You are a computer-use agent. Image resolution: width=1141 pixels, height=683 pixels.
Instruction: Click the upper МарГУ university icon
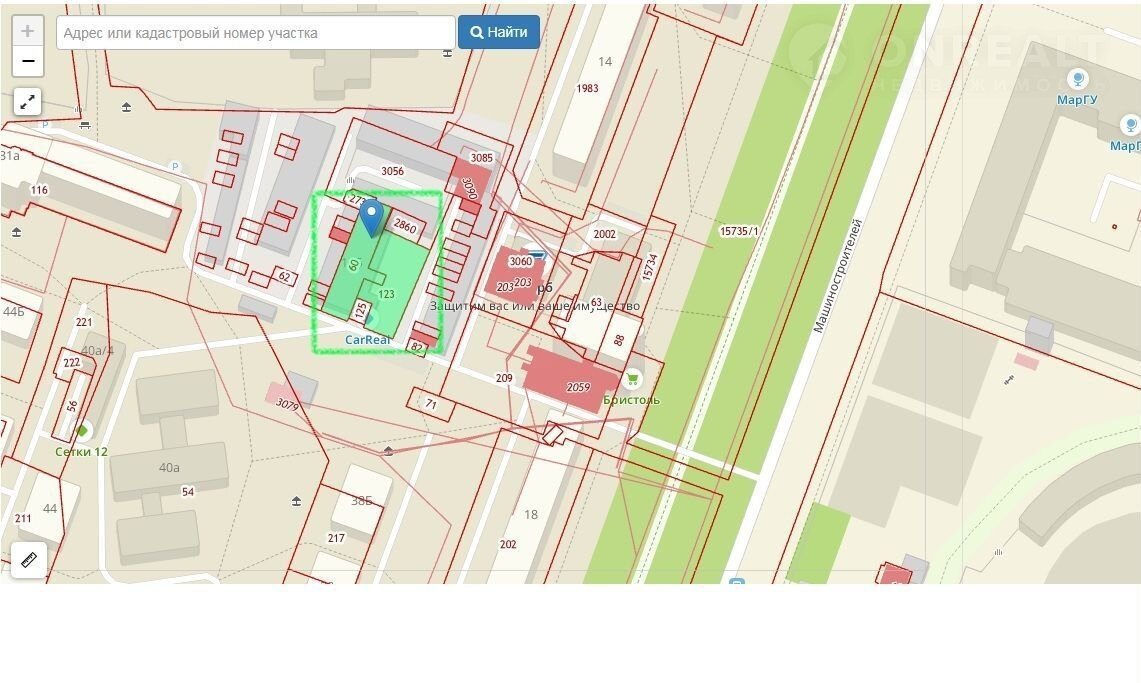point(1078,79)
